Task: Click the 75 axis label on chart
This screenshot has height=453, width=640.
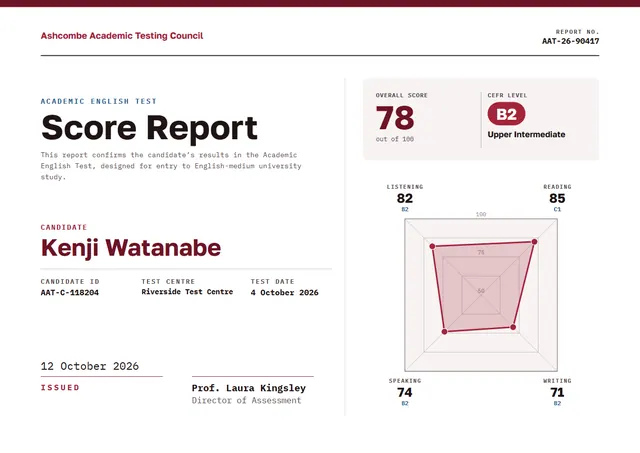Action: [x=481, y=252]
